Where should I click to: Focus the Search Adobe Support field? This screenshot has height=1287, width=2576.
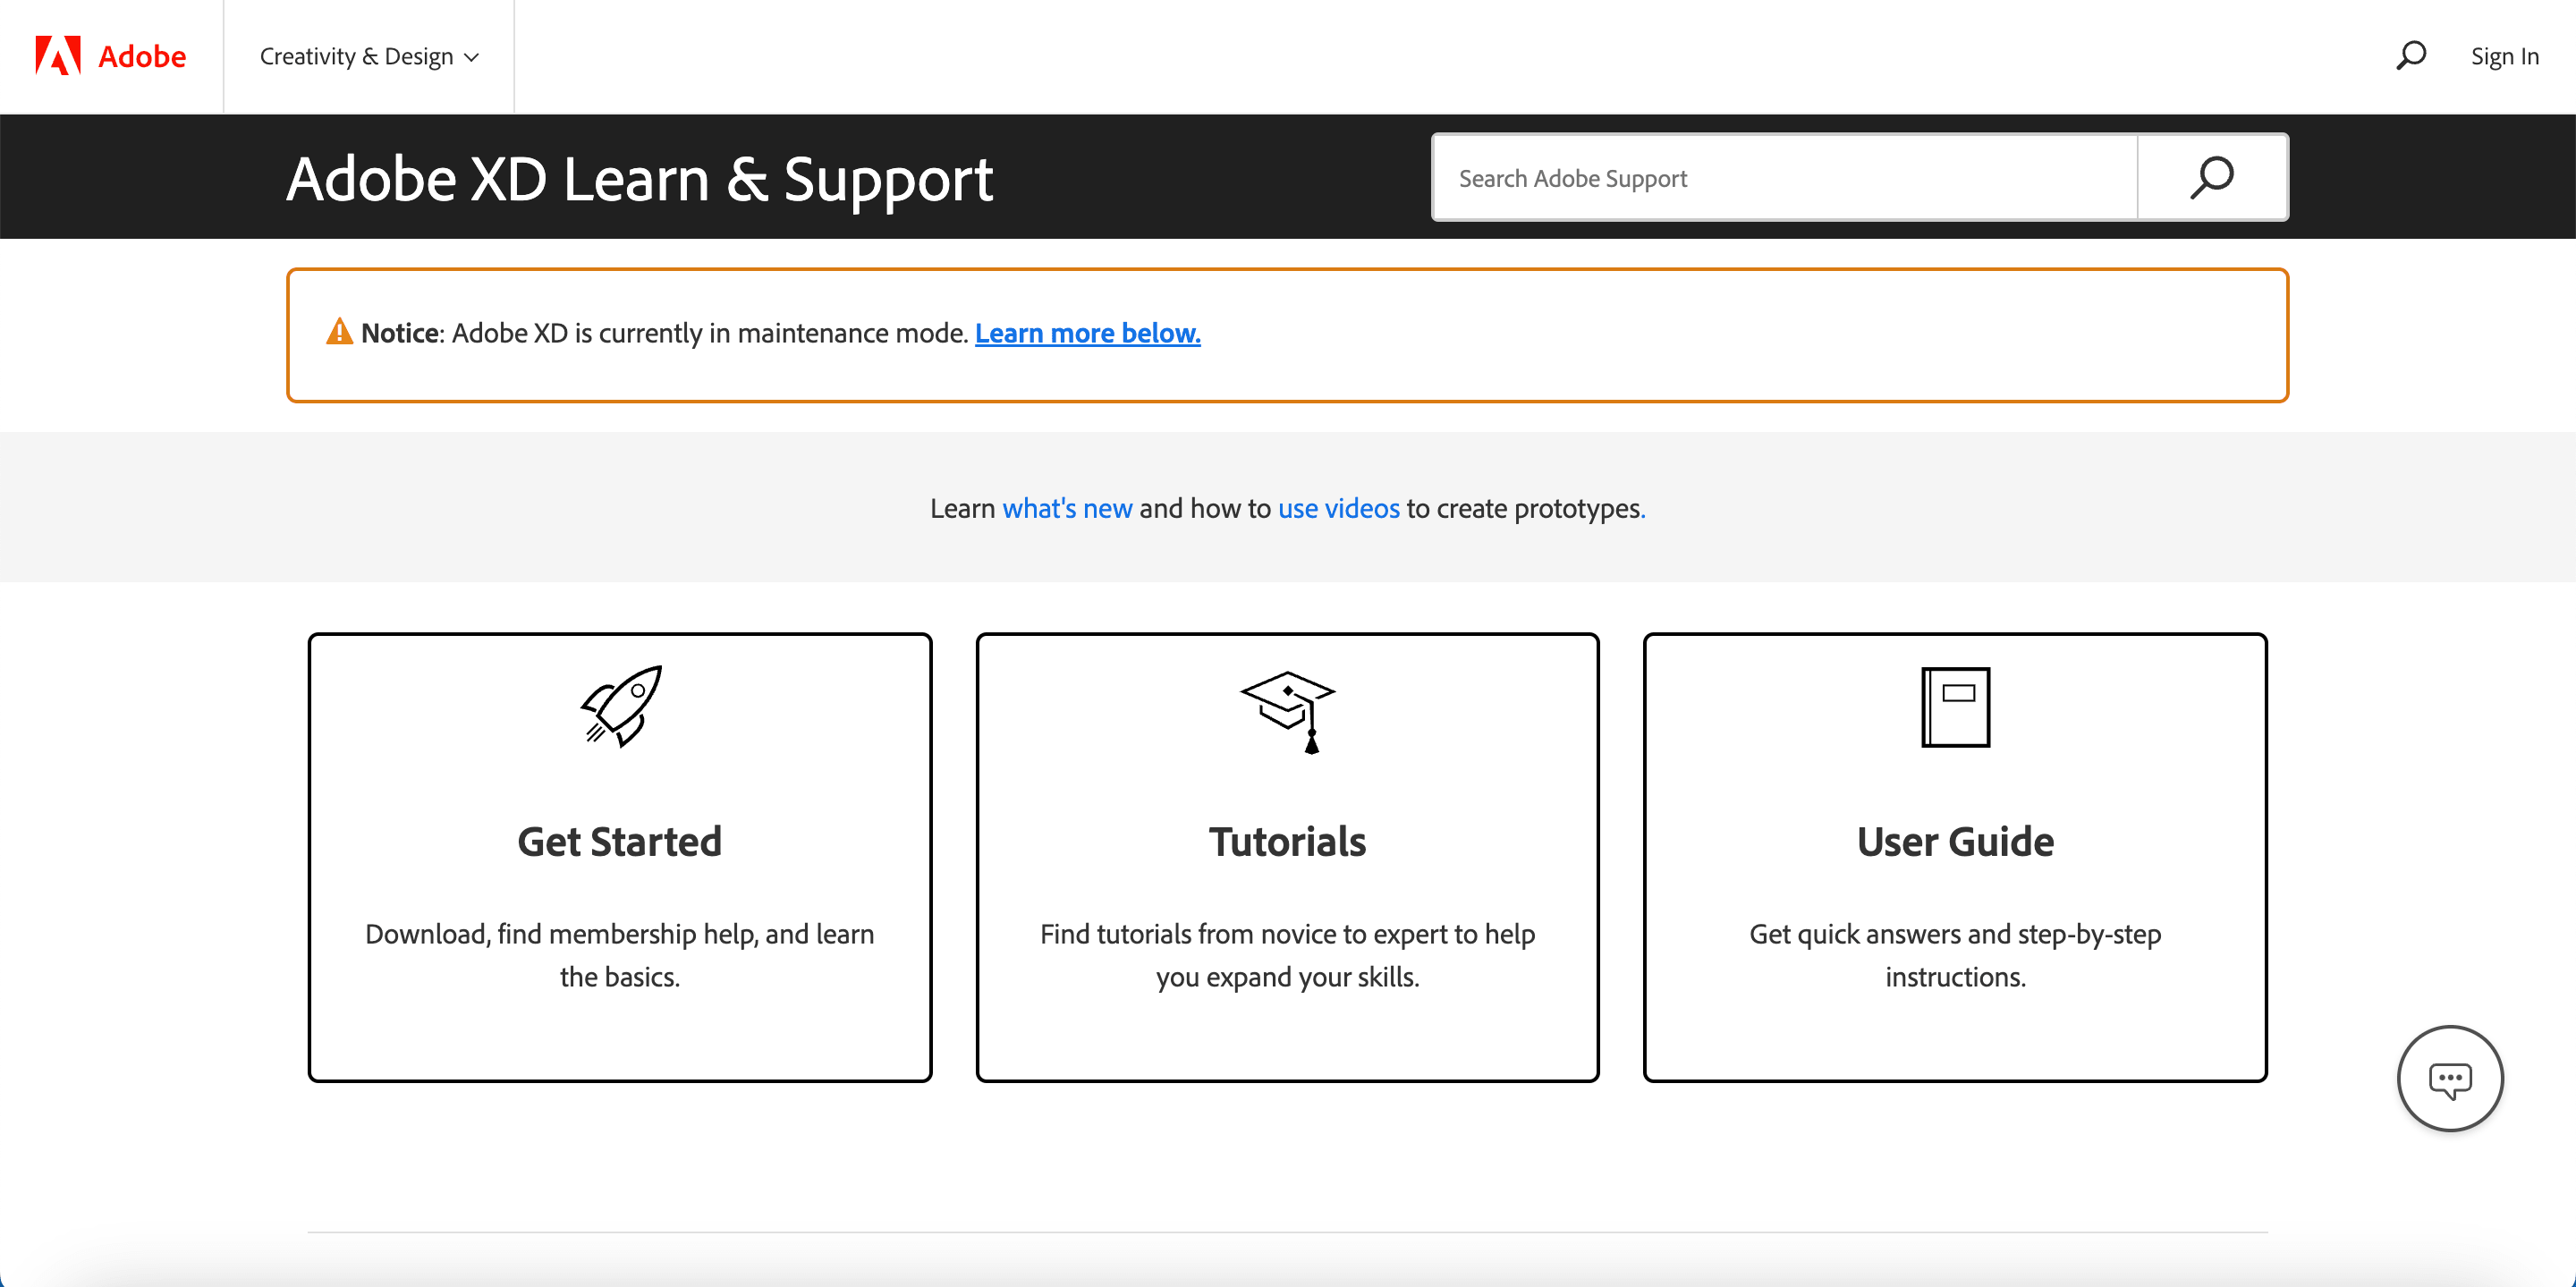(x=1784, y=178)
